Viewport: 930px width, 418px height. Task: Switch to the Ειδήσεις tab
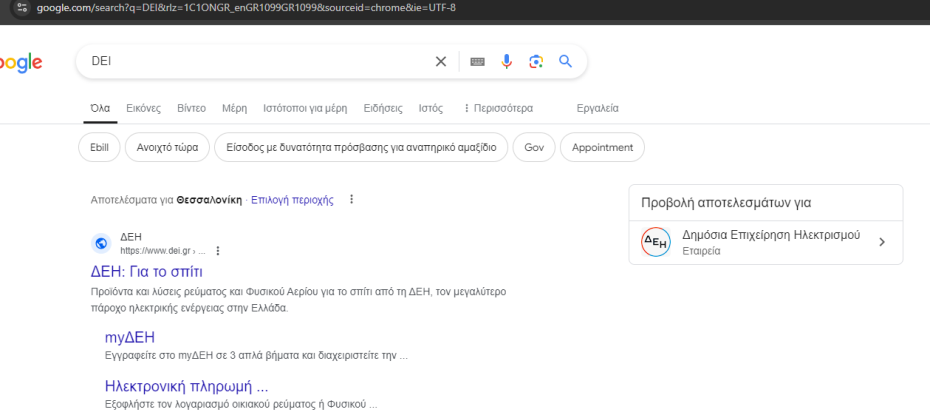tap(383, 108)
